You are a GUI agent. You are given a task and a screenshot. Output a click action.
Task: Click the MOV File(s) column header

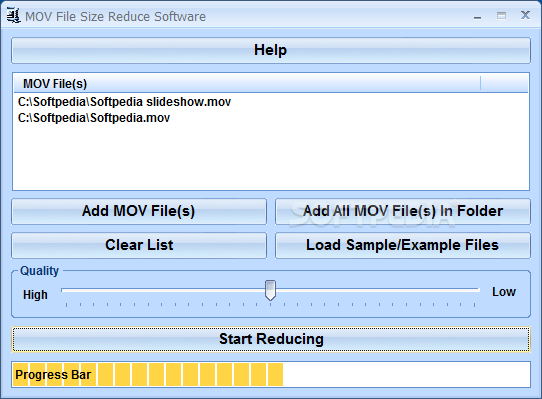247,84
